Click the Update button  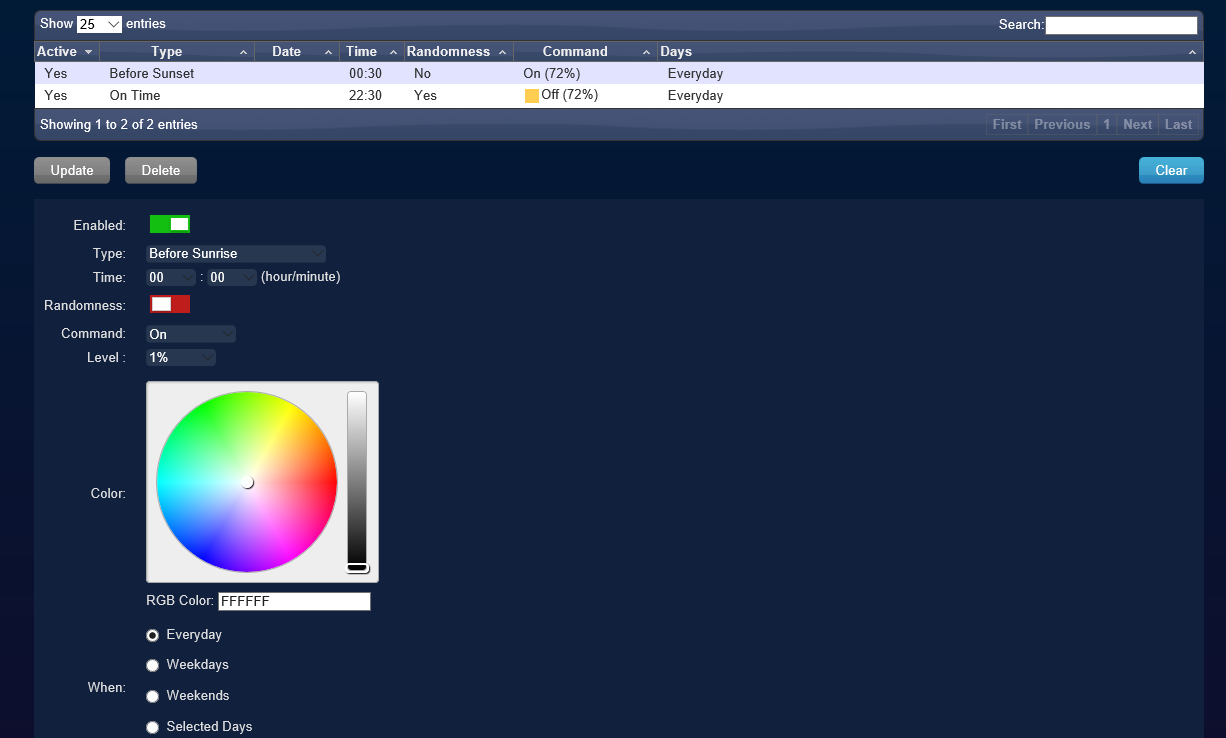[72, 170]
